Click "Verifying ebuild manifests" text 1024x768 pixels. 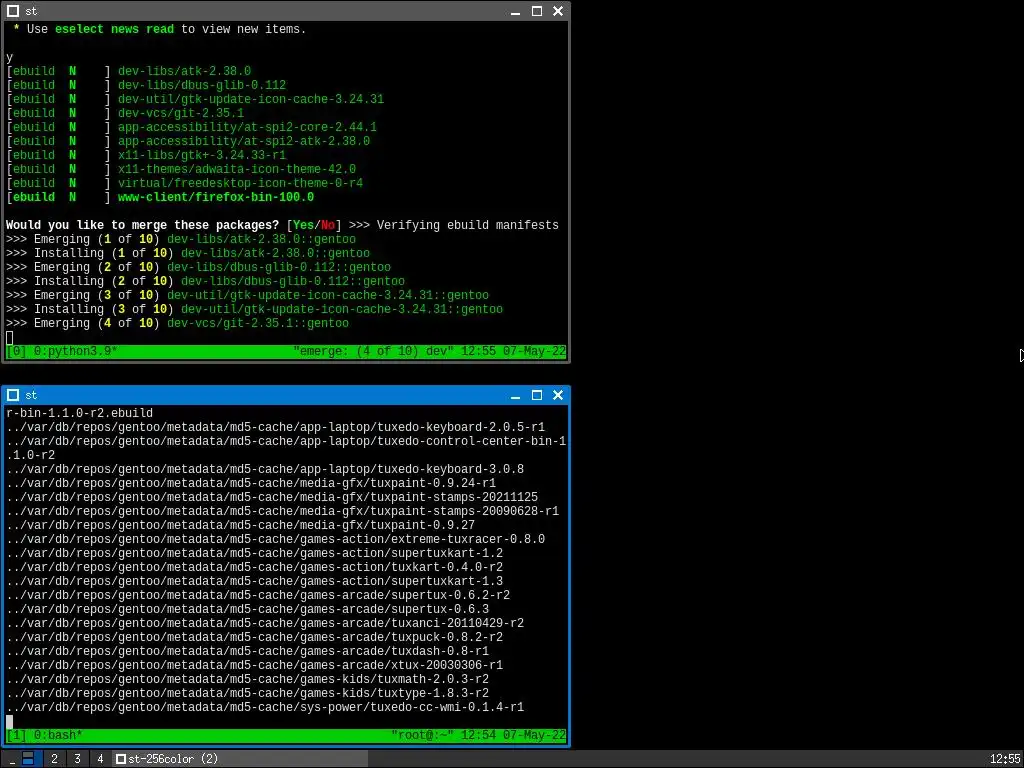click(468, 225)
